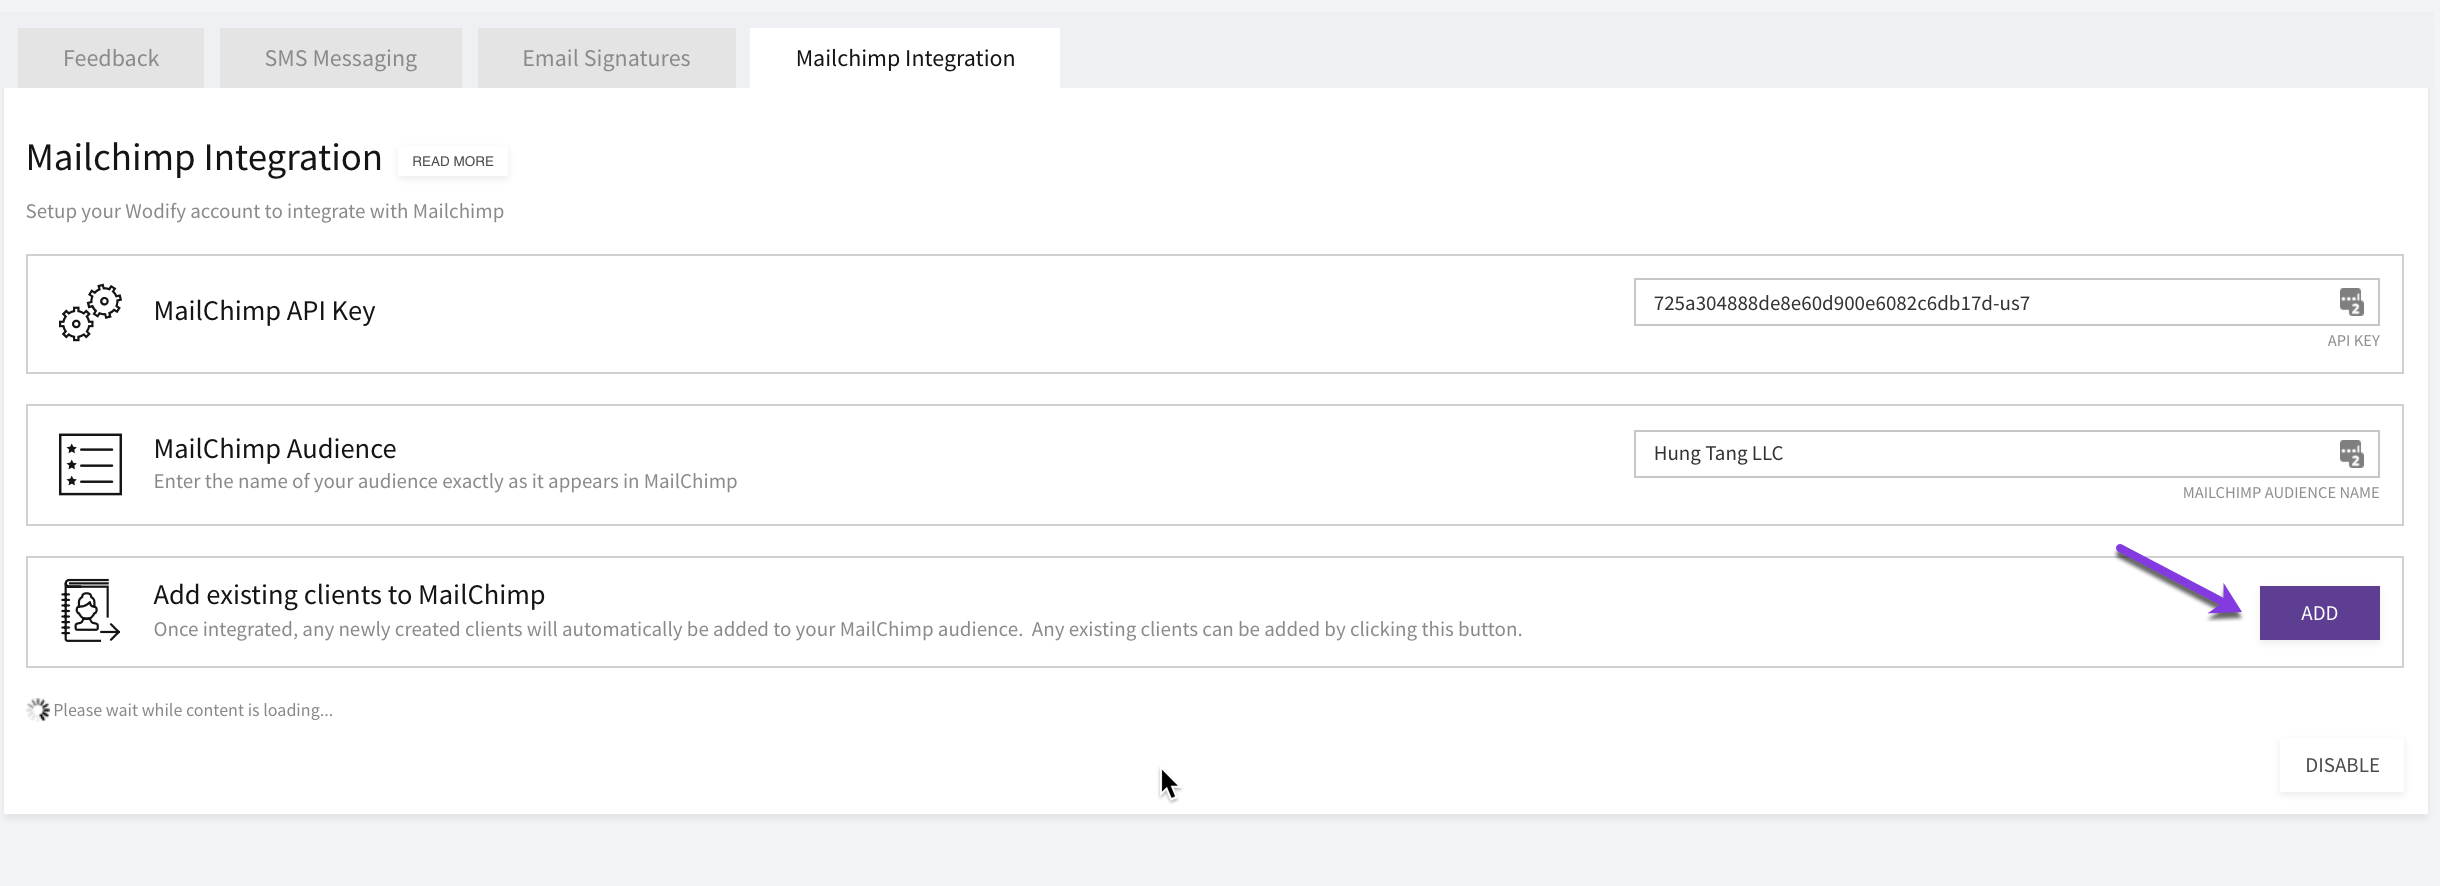Click 'Setup your Wodify account to integrate' text

(x=265, y=211)
